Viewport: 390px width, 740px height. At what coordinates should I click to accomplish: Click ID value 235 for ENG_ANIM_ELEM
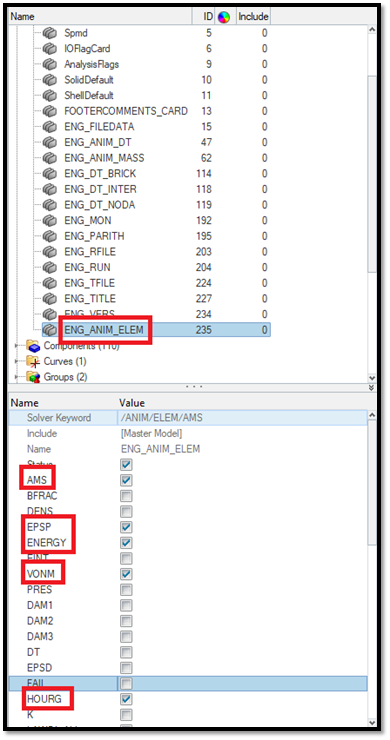click(204, 329)
